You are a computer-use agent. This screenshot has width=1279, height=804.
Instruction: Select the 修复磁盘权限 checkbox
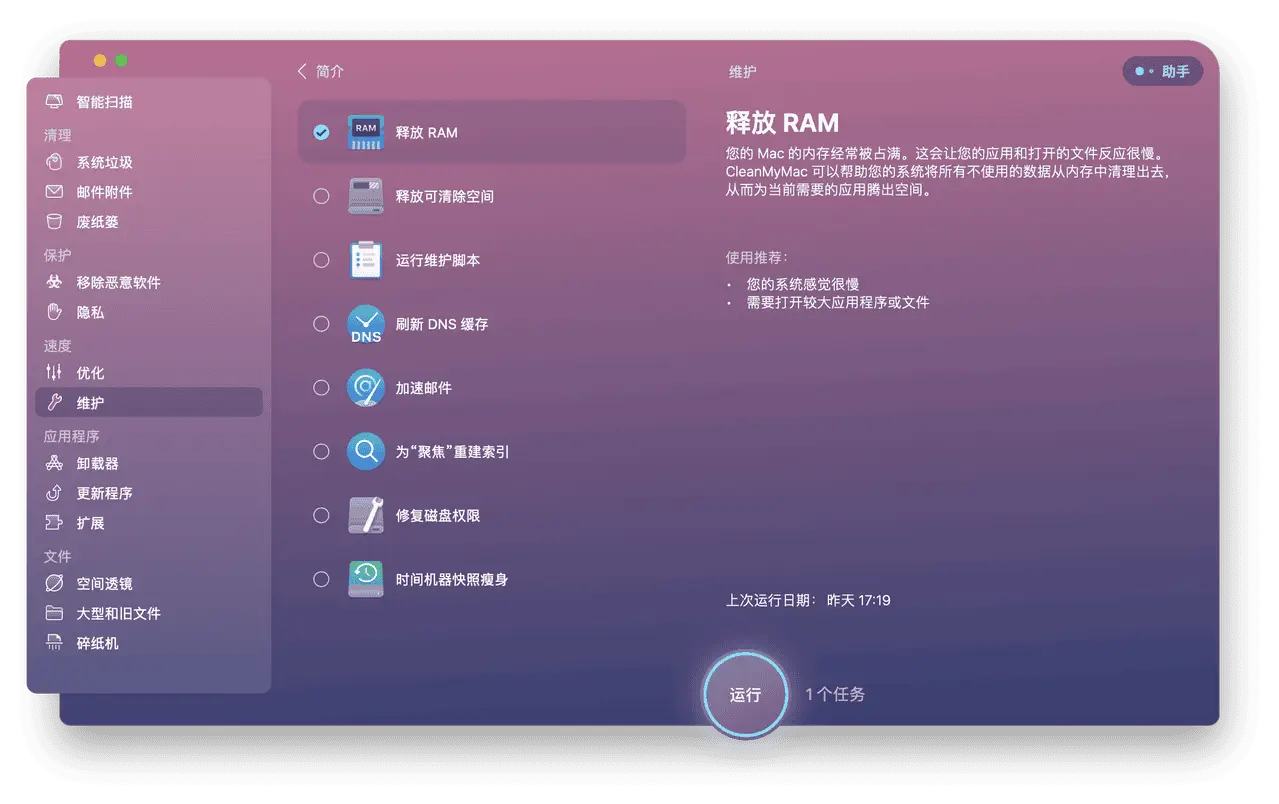pos(321,515)
